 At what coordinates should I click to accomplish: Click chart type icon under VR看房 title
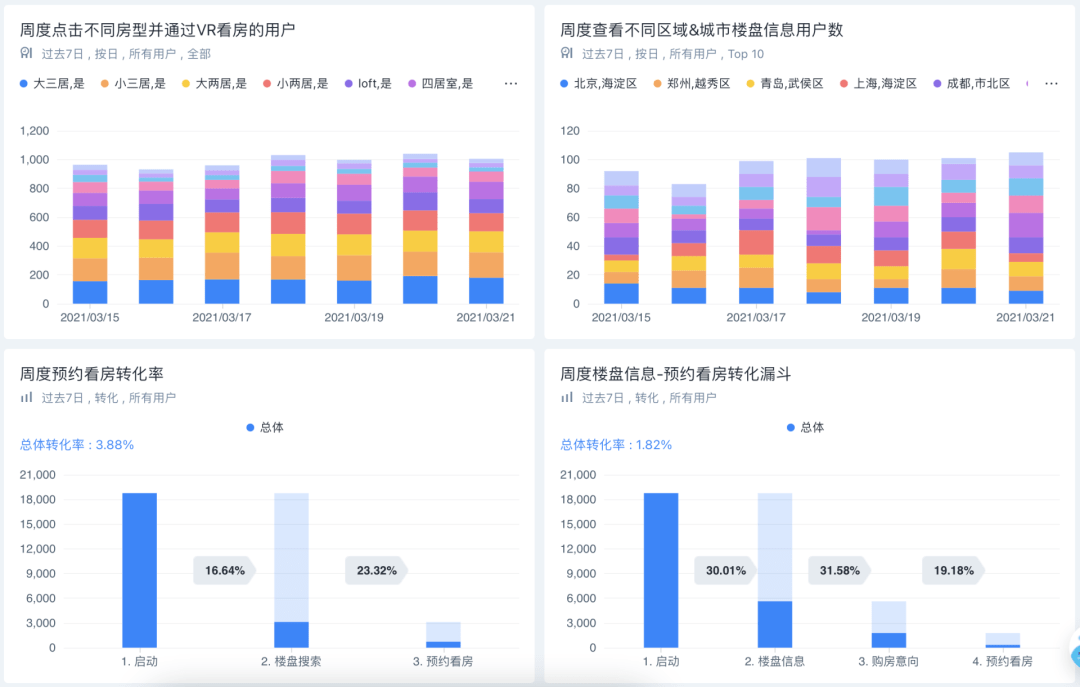26,53
